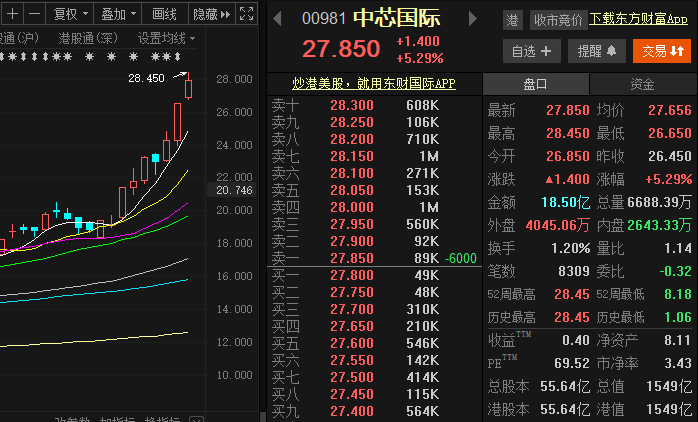Click 卖三 price 27.950

click(x=352, y=224)
